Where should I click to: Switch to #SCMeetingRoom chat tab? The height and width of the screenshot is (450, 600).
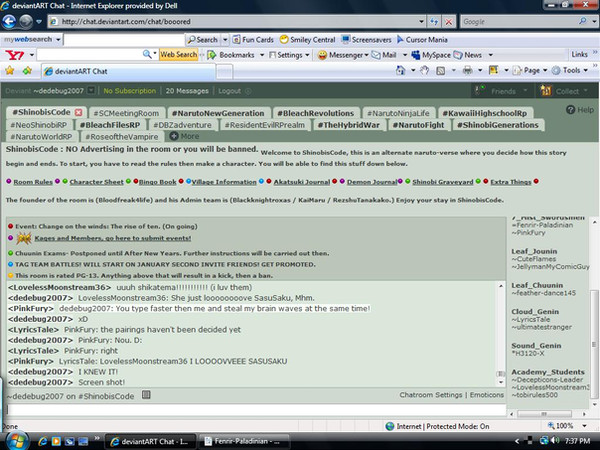pos(126,113)
